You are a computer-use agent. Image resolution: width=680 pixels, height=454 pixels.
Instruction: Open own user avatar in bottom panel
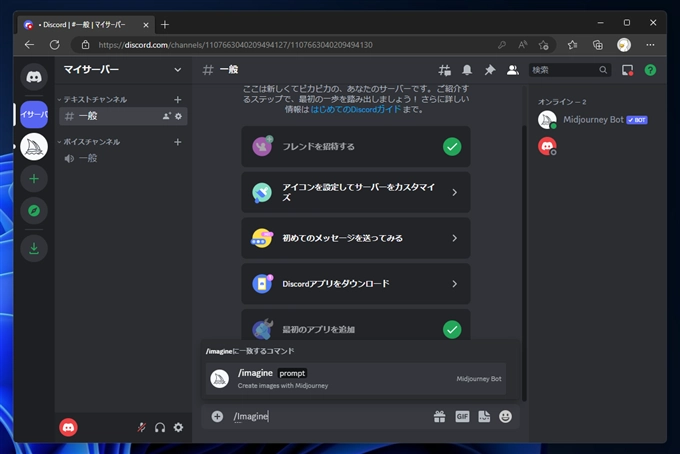point(69,428)
